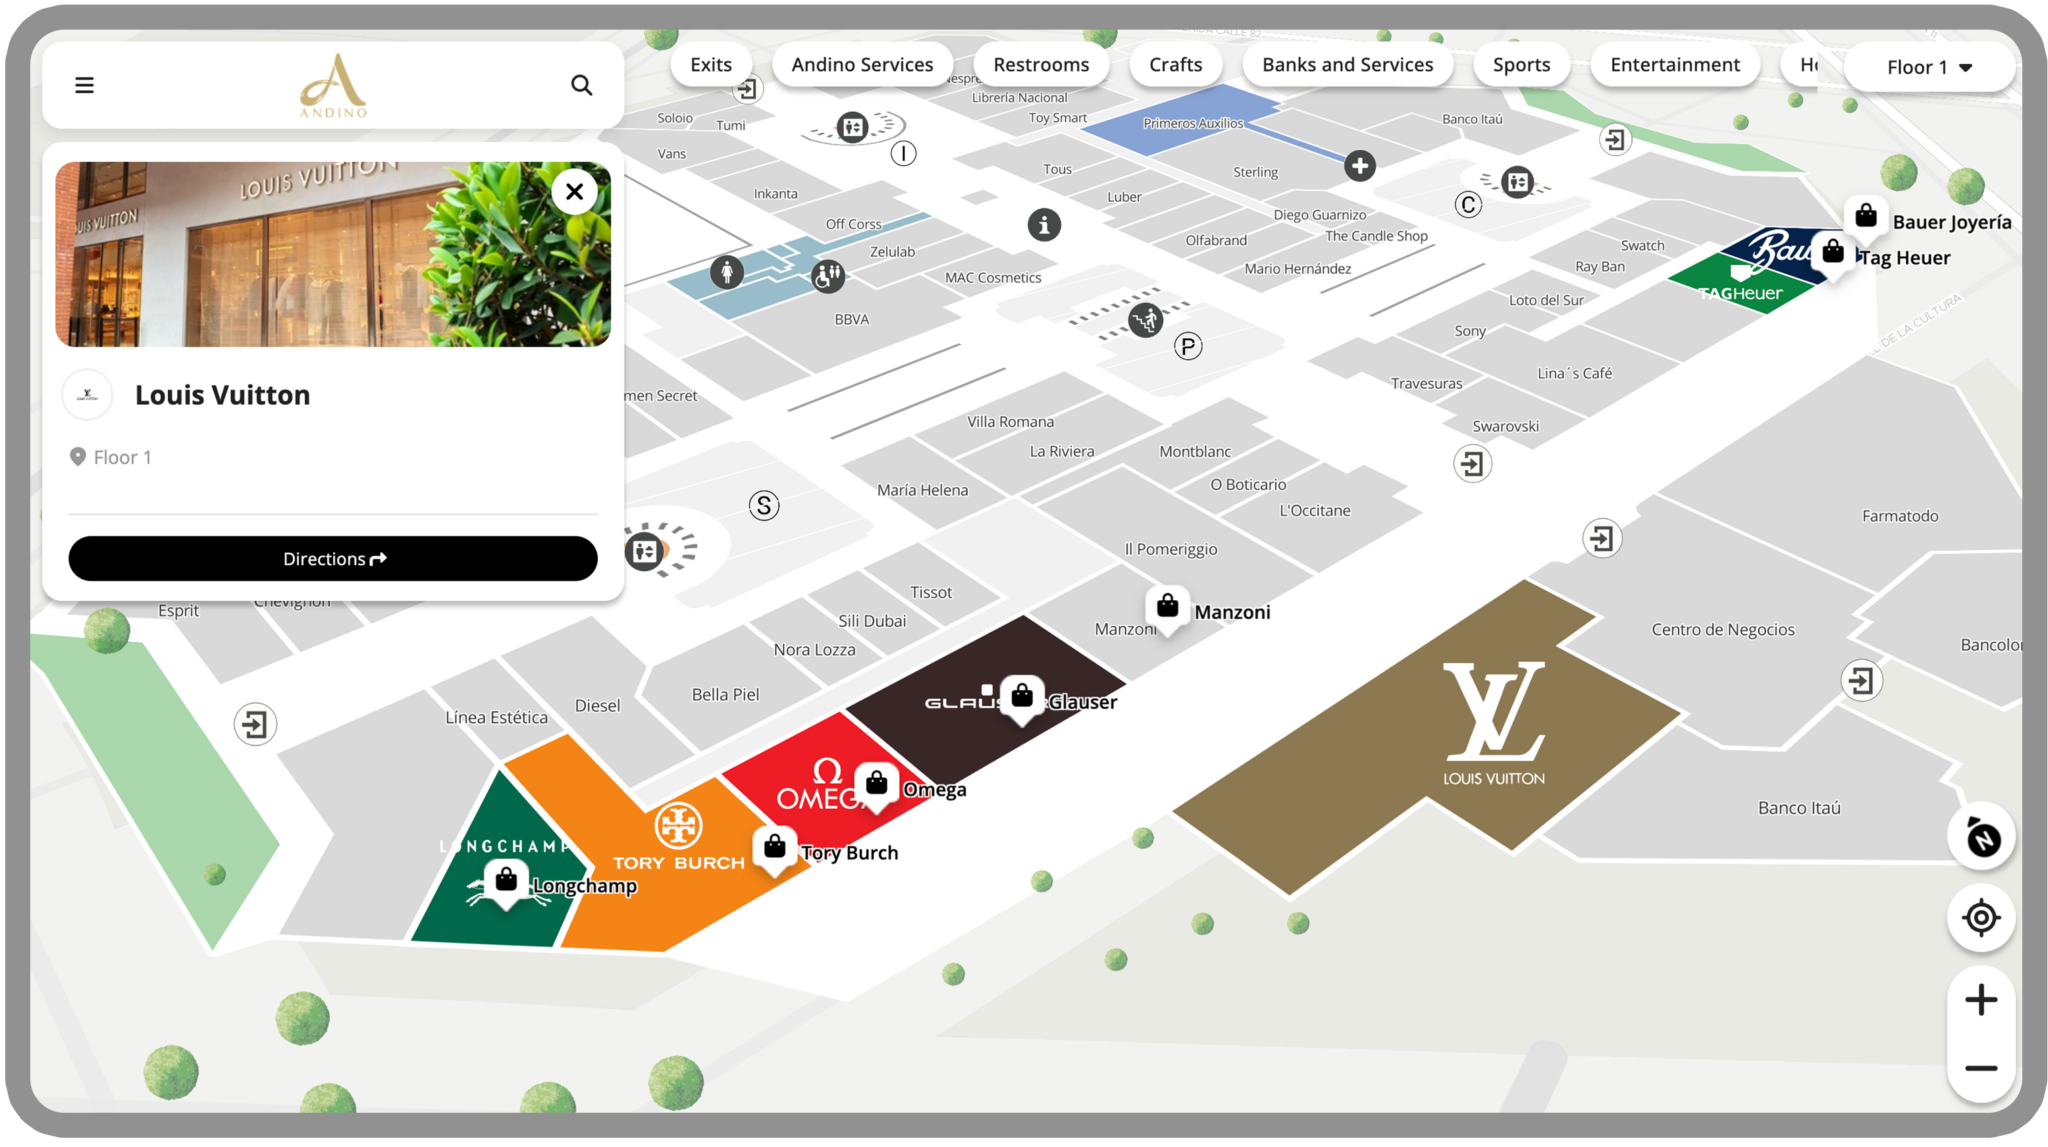Screen dimensions: 2048x1147
Task: Close the Louis Vuitton info panel
Action: point(572,191)
